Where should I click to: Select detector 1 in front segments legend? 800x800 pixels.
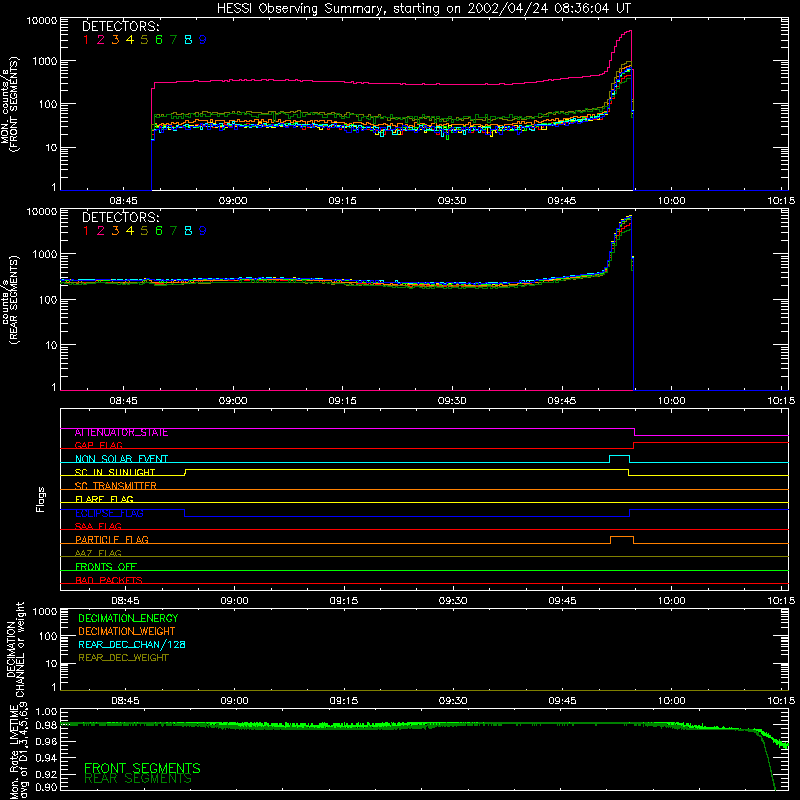click(x=86, y=40)
